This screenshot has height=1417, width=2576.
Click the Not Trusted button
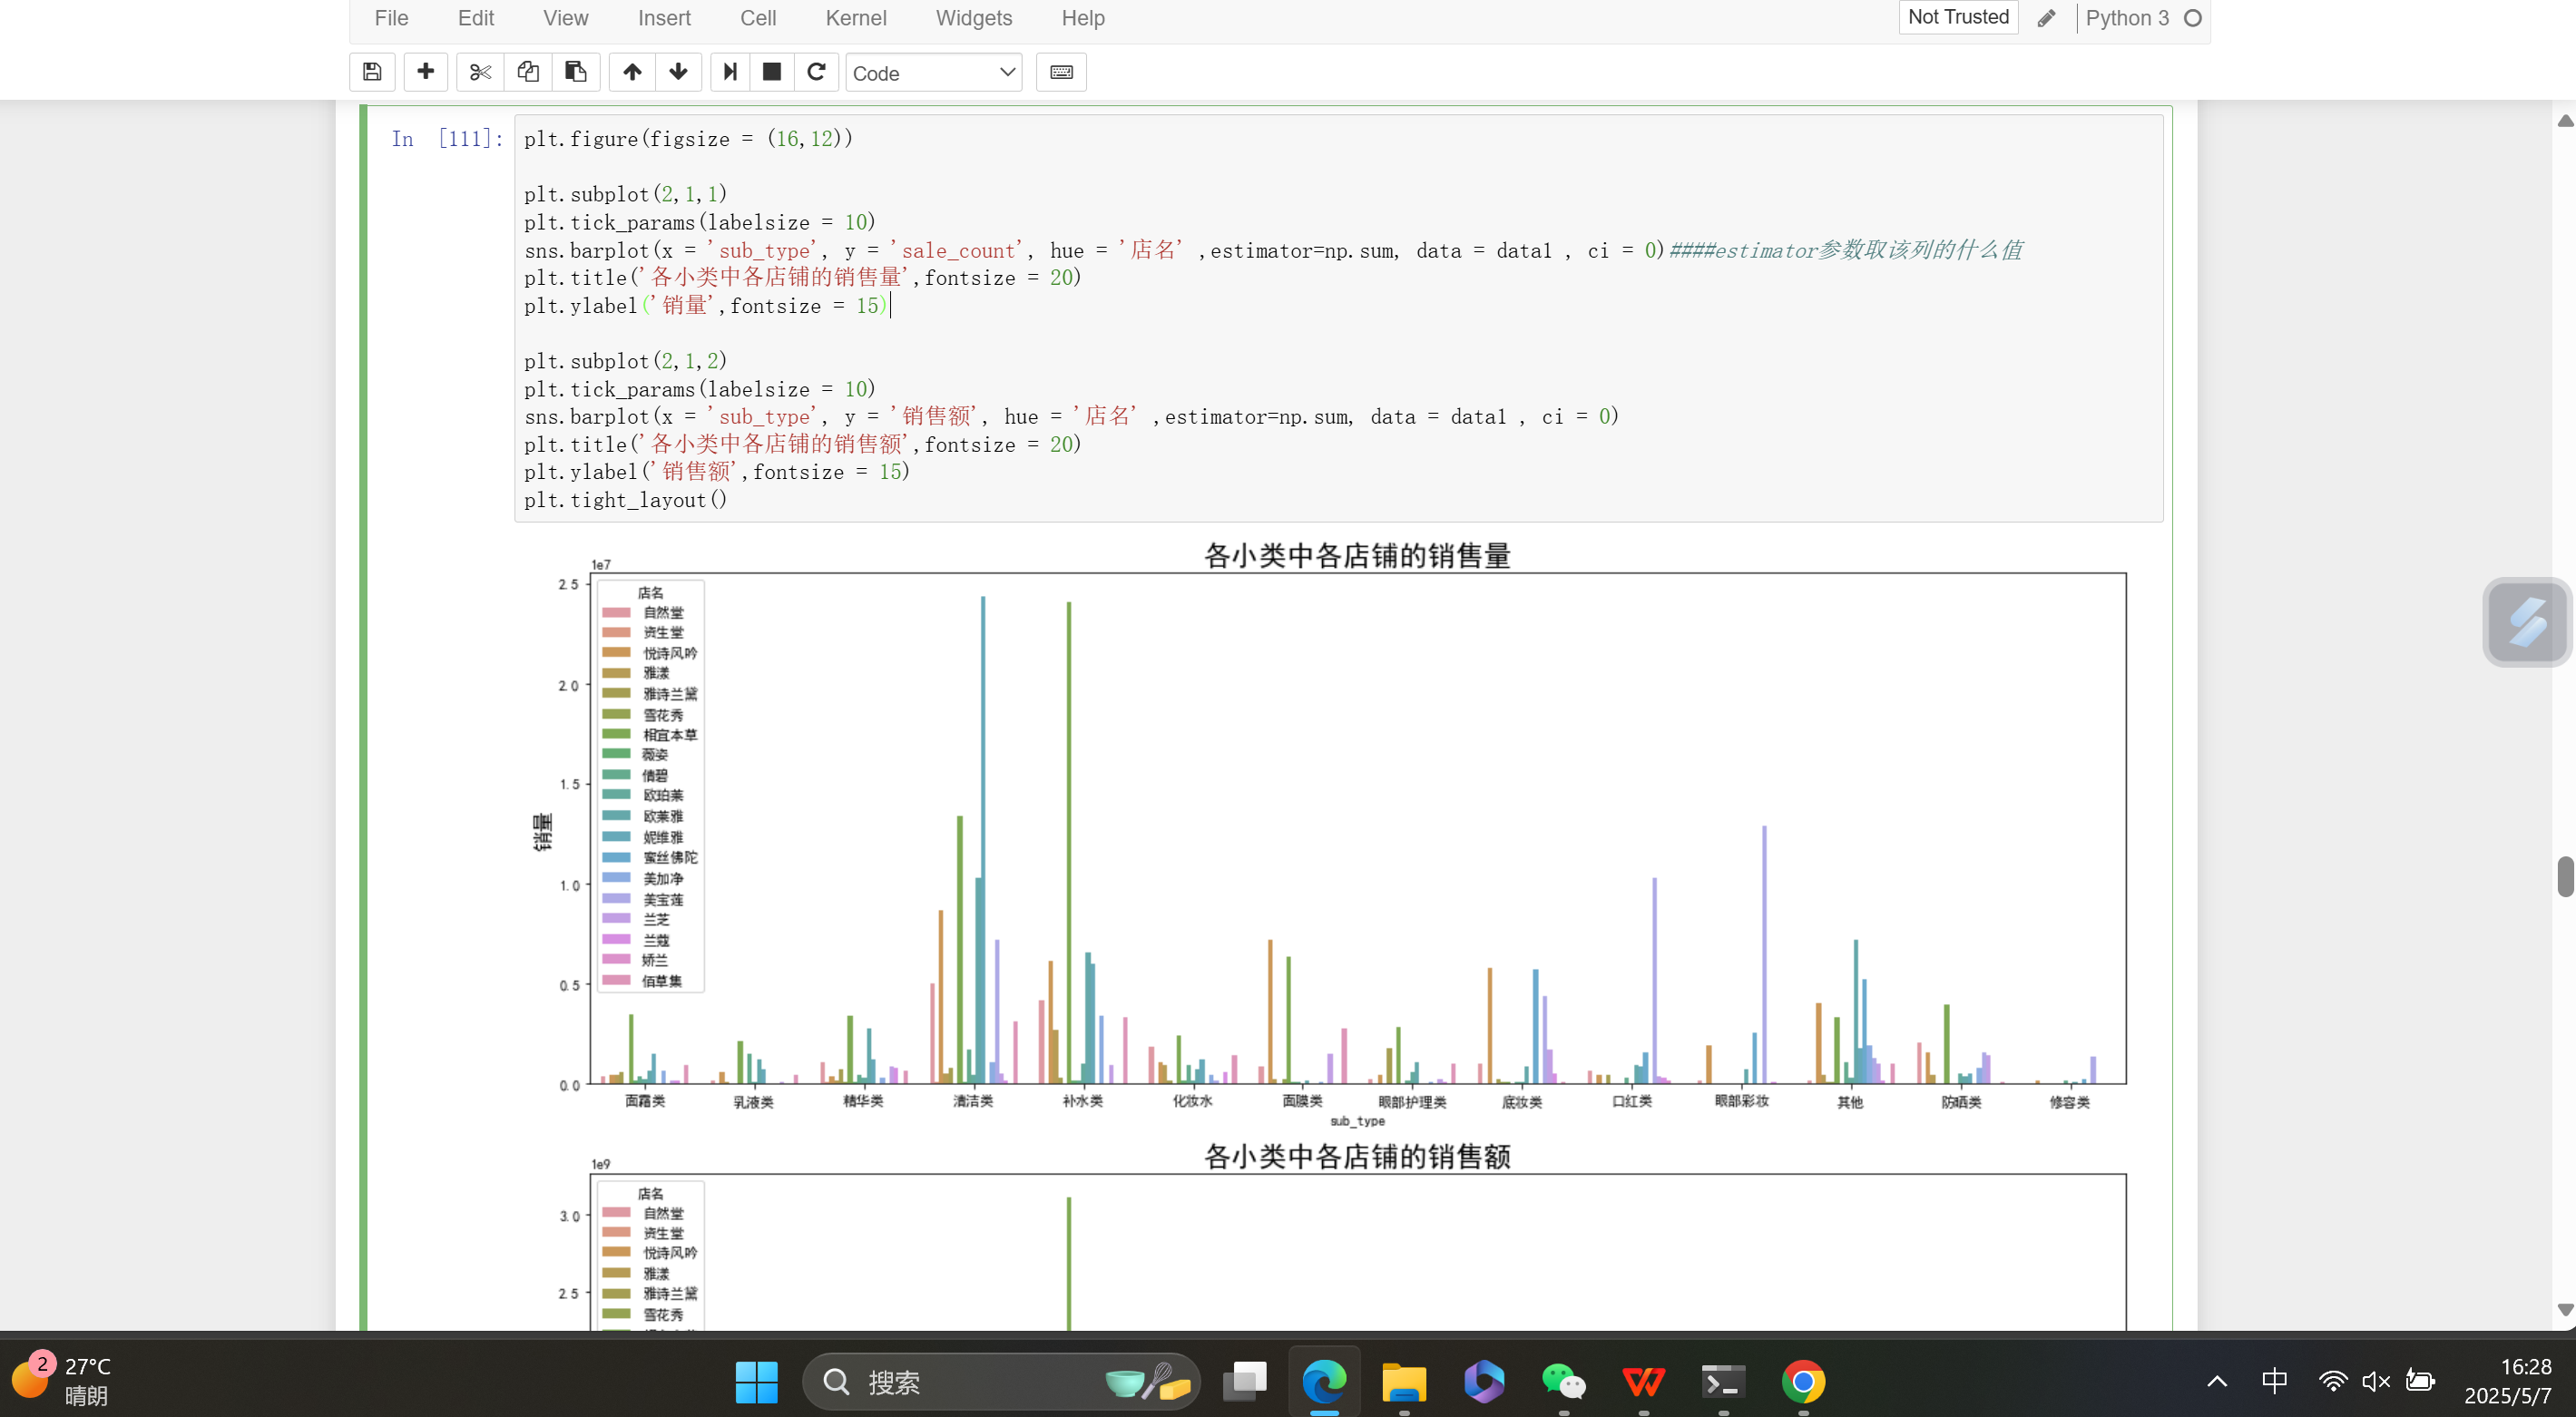(1957, 17)
